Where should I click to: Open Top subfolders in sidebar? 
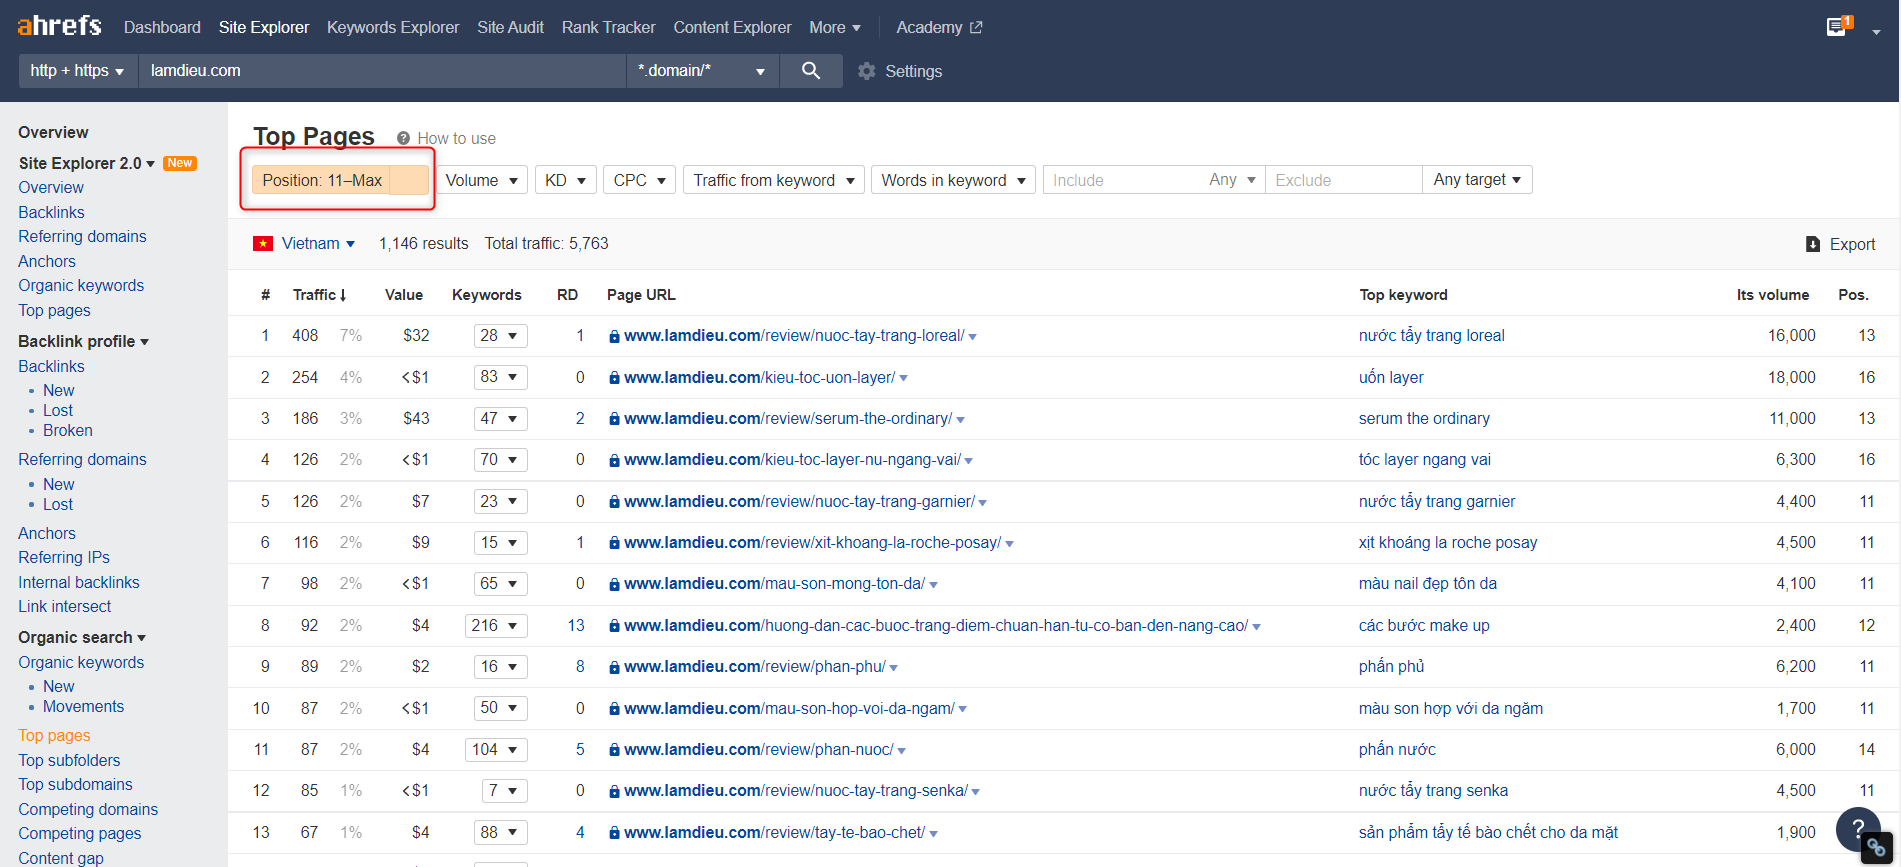pos(69,760)
